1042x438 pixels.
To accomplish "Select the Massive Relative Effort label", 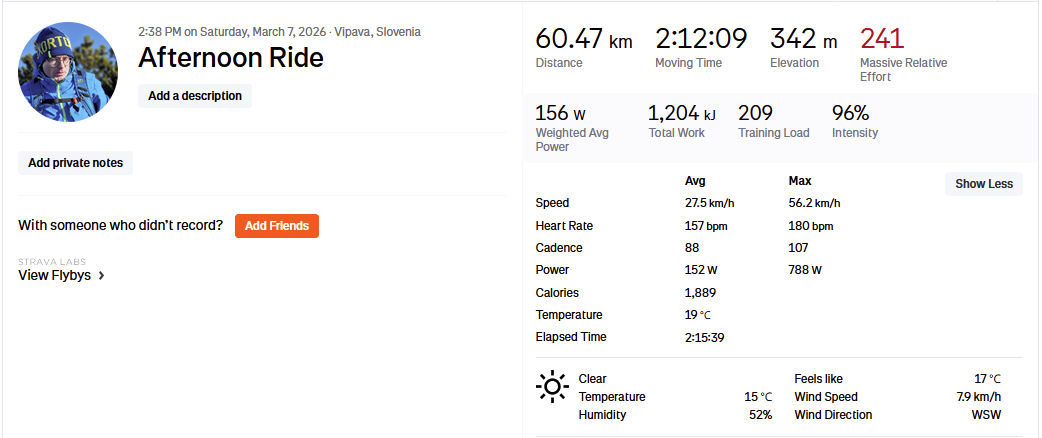I will (903, 70).
